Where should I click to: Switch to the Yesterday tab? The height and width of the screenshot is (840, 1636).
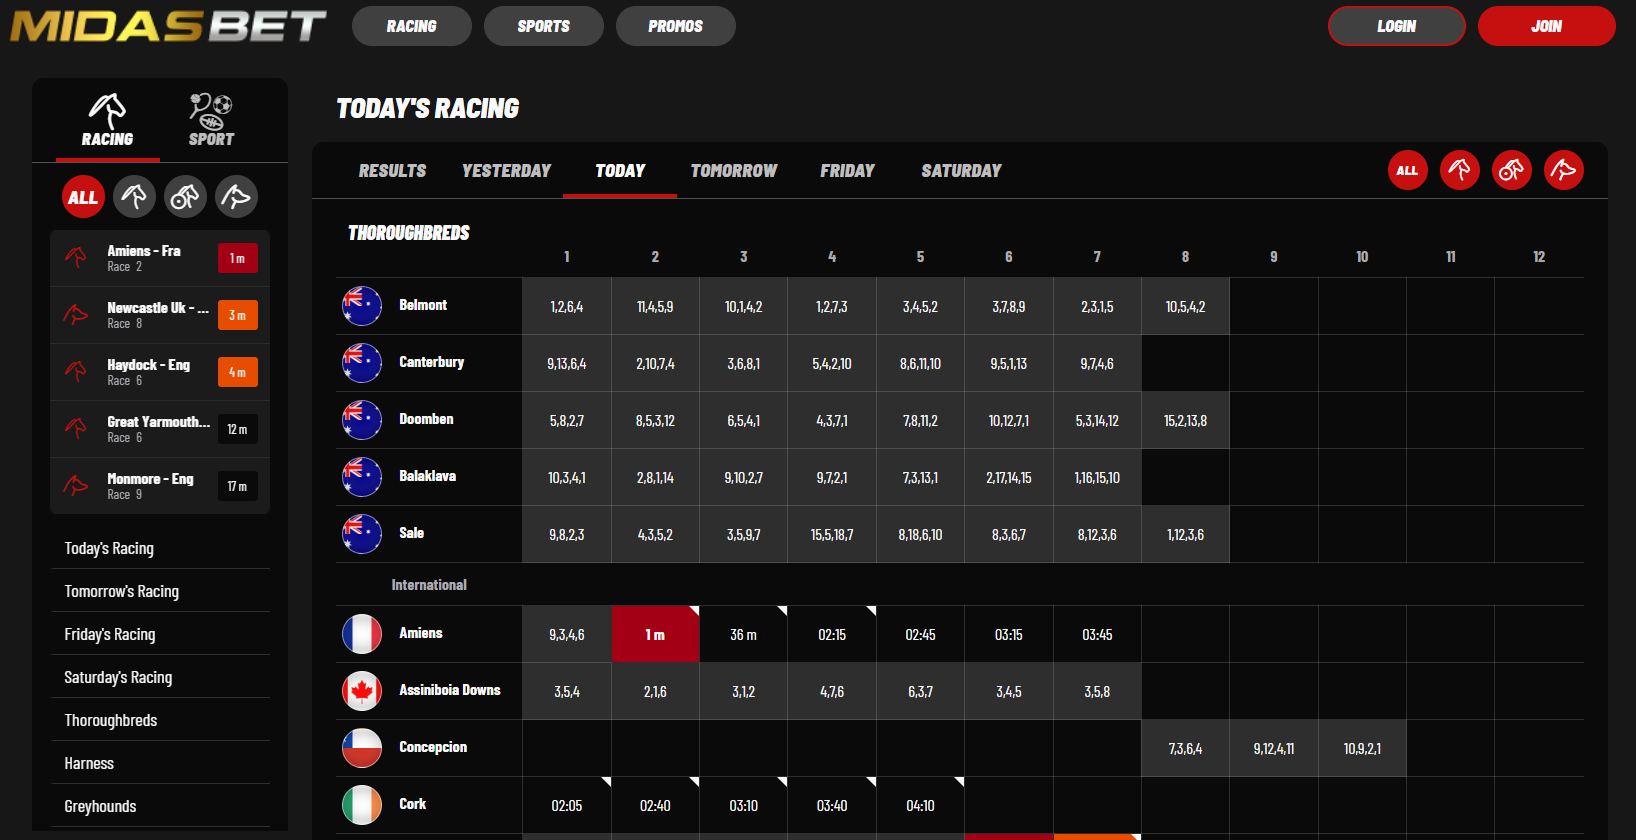506,171
